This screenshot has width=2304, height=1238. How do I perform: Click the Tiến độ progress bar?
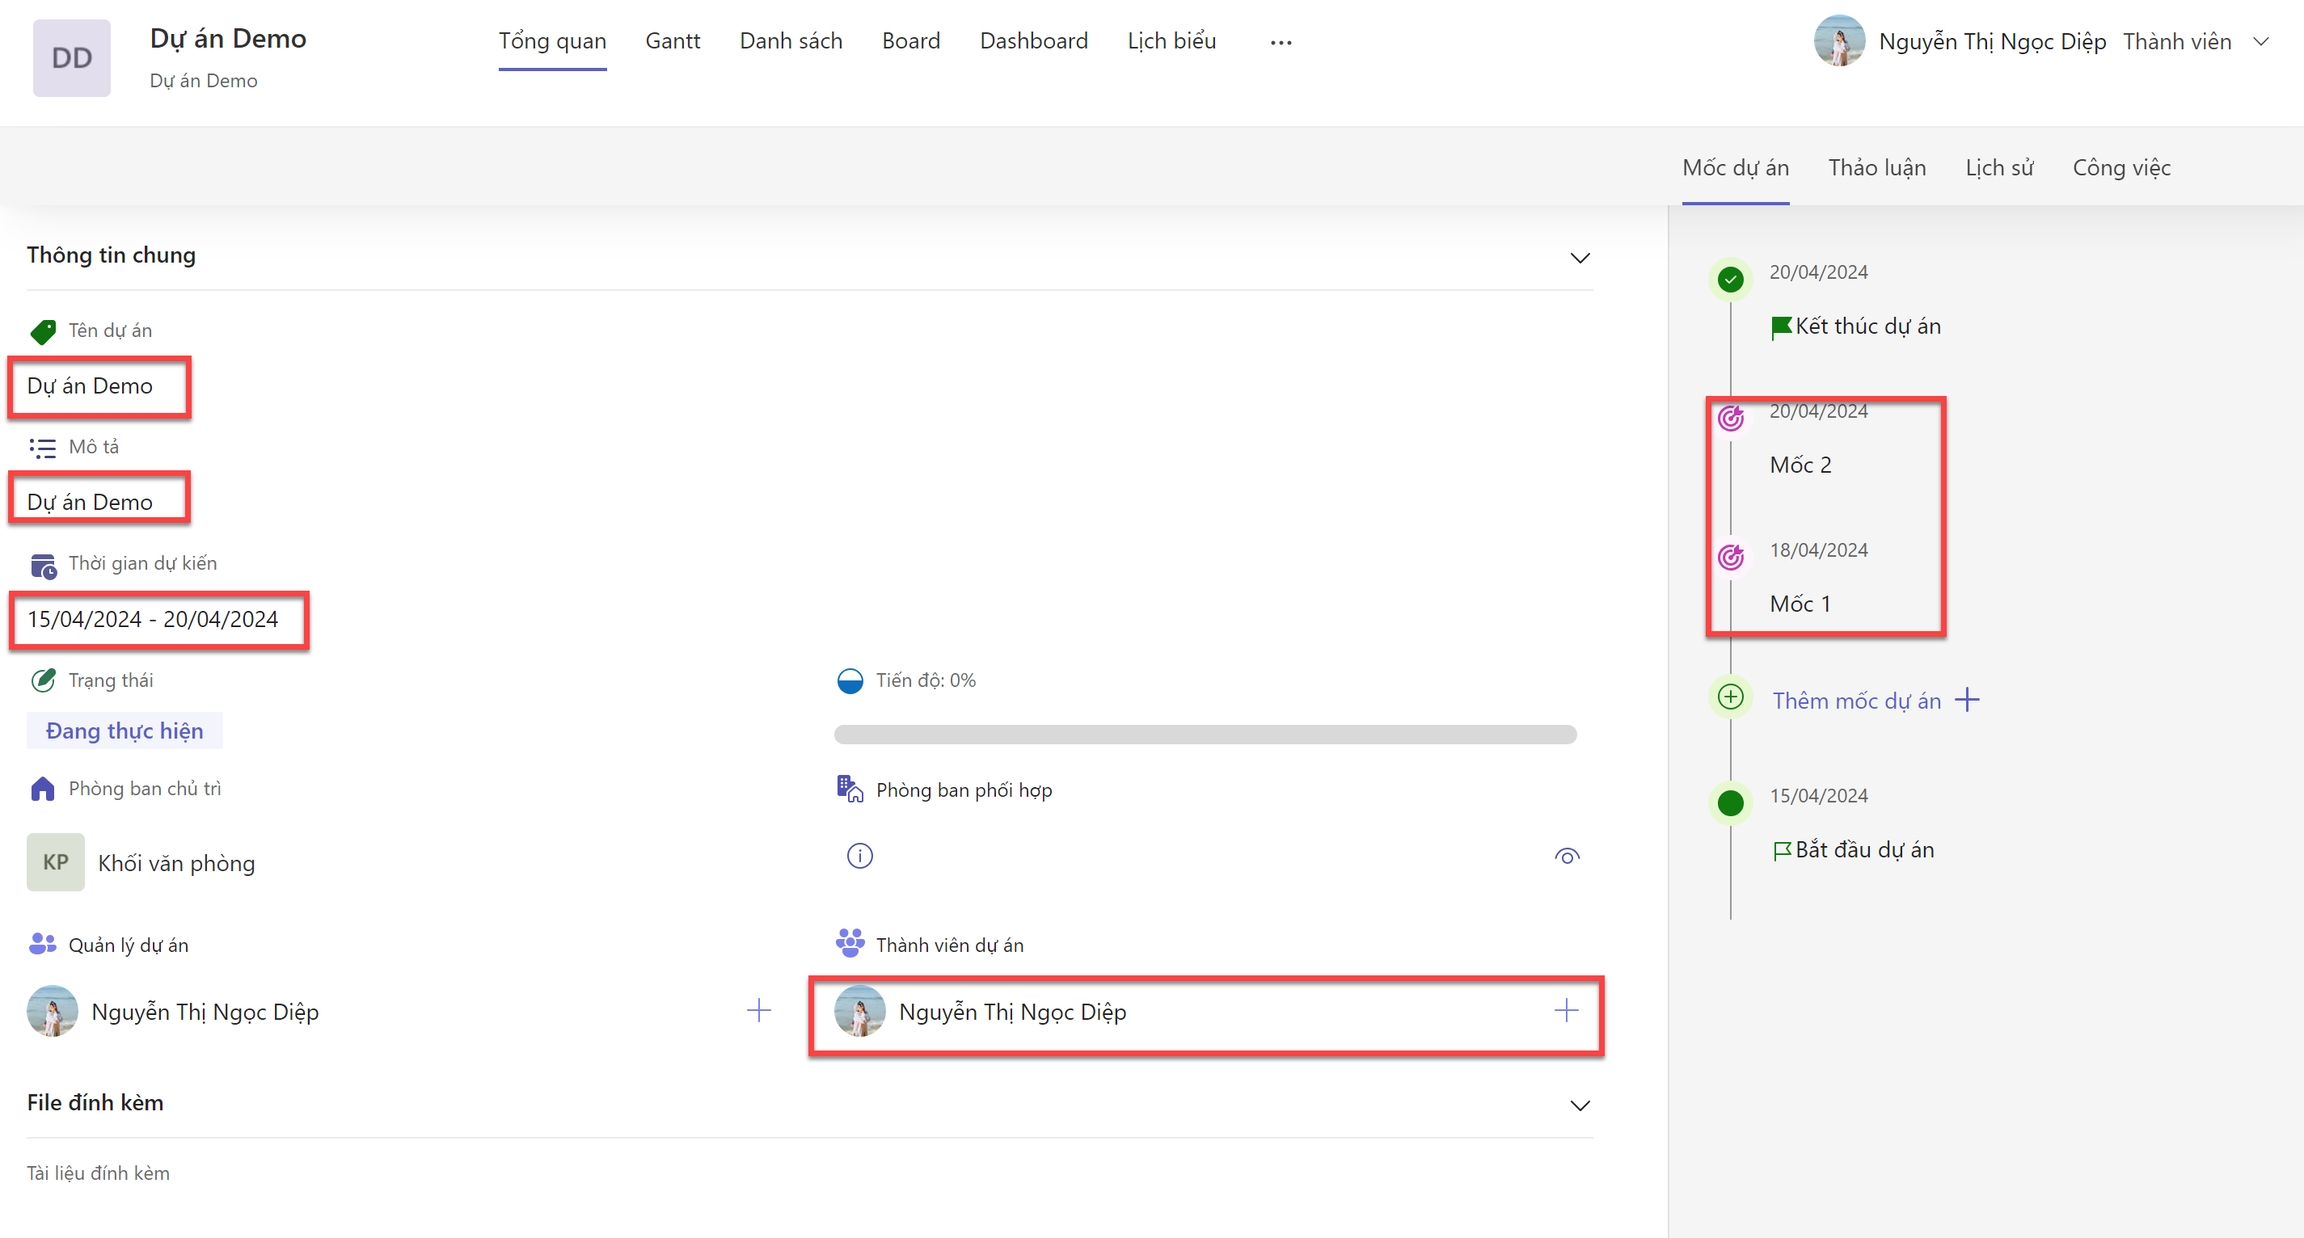(1205, 735)
